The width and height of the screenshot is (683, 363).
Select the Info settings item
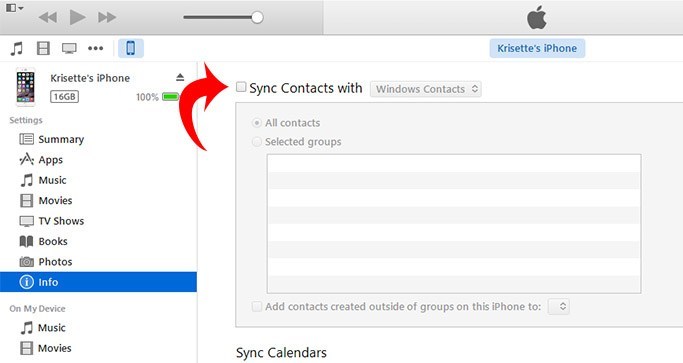click(98, 282)
